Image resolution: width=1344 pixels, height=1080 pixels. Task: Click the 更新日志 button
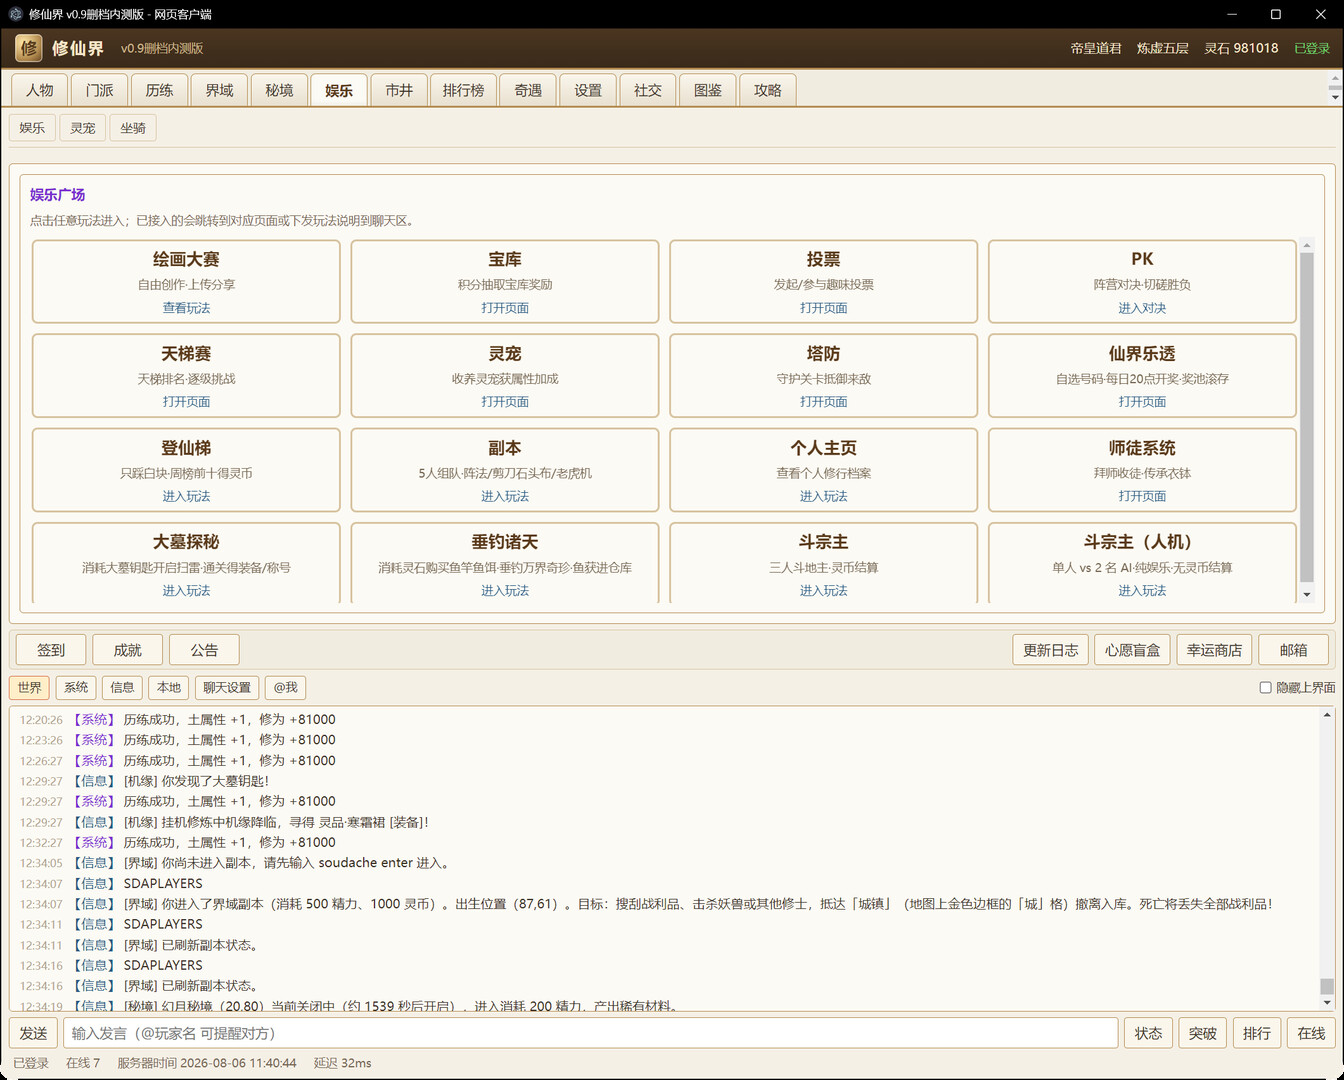click(x=1050, y=650)
